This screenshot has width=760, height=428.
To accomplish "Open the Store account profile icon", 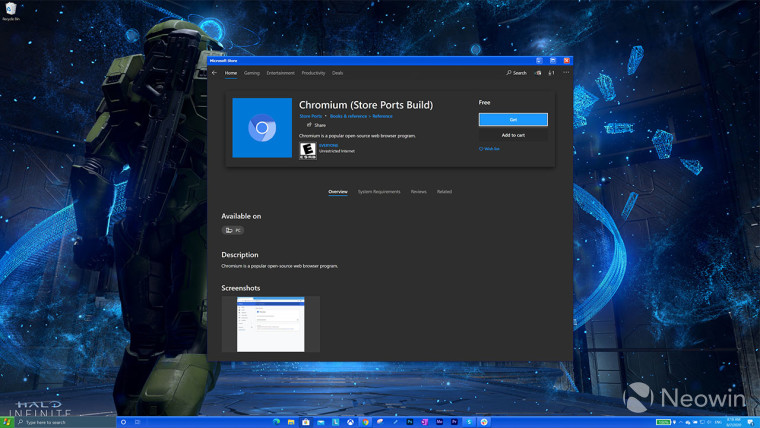I will 538,73.
